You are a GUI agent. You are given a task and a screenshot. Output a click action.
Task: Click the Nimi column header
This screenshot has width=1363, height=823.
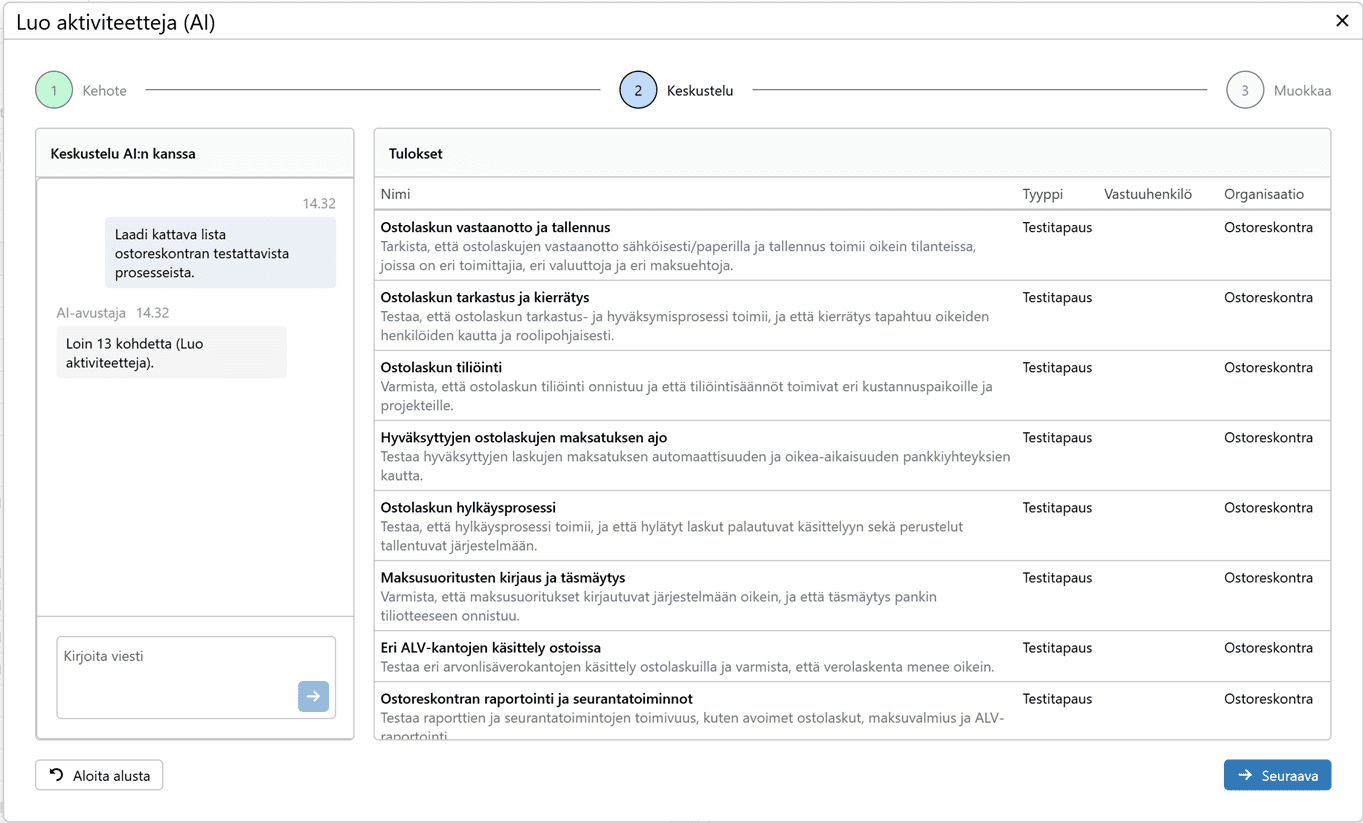[396, 194]
